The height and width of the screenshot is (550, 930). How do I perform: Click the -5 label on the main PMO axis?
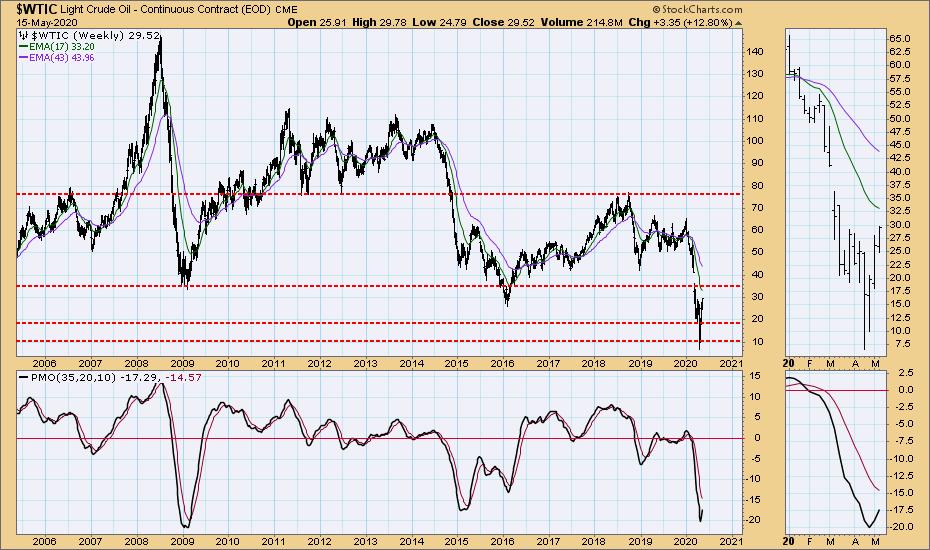(756, 458)
